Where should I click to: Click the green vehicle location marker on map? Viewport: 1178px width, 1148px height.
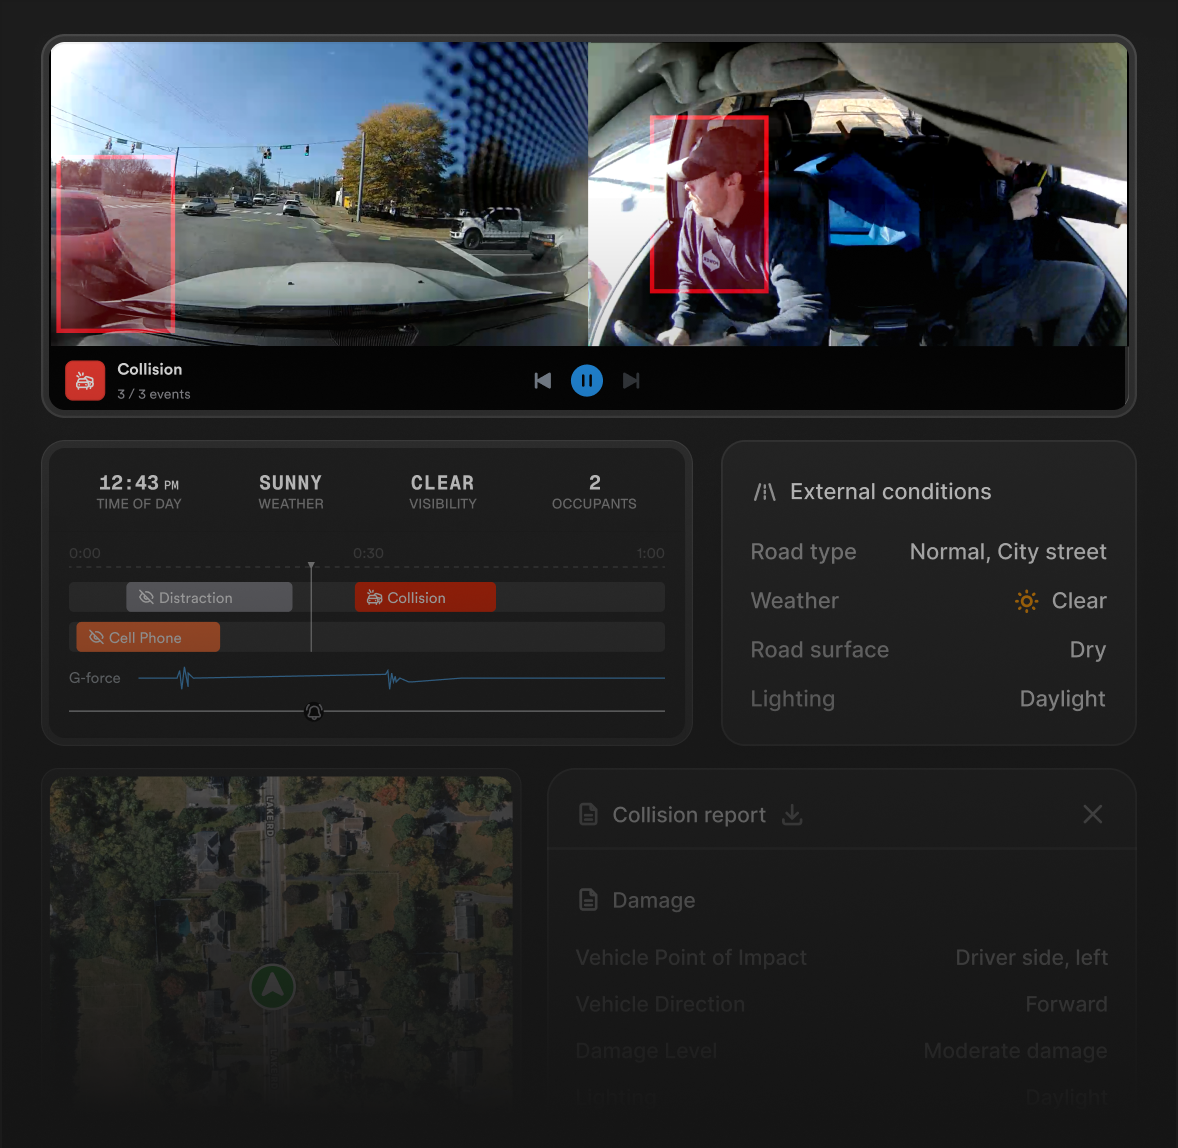(x=273, y=986)
